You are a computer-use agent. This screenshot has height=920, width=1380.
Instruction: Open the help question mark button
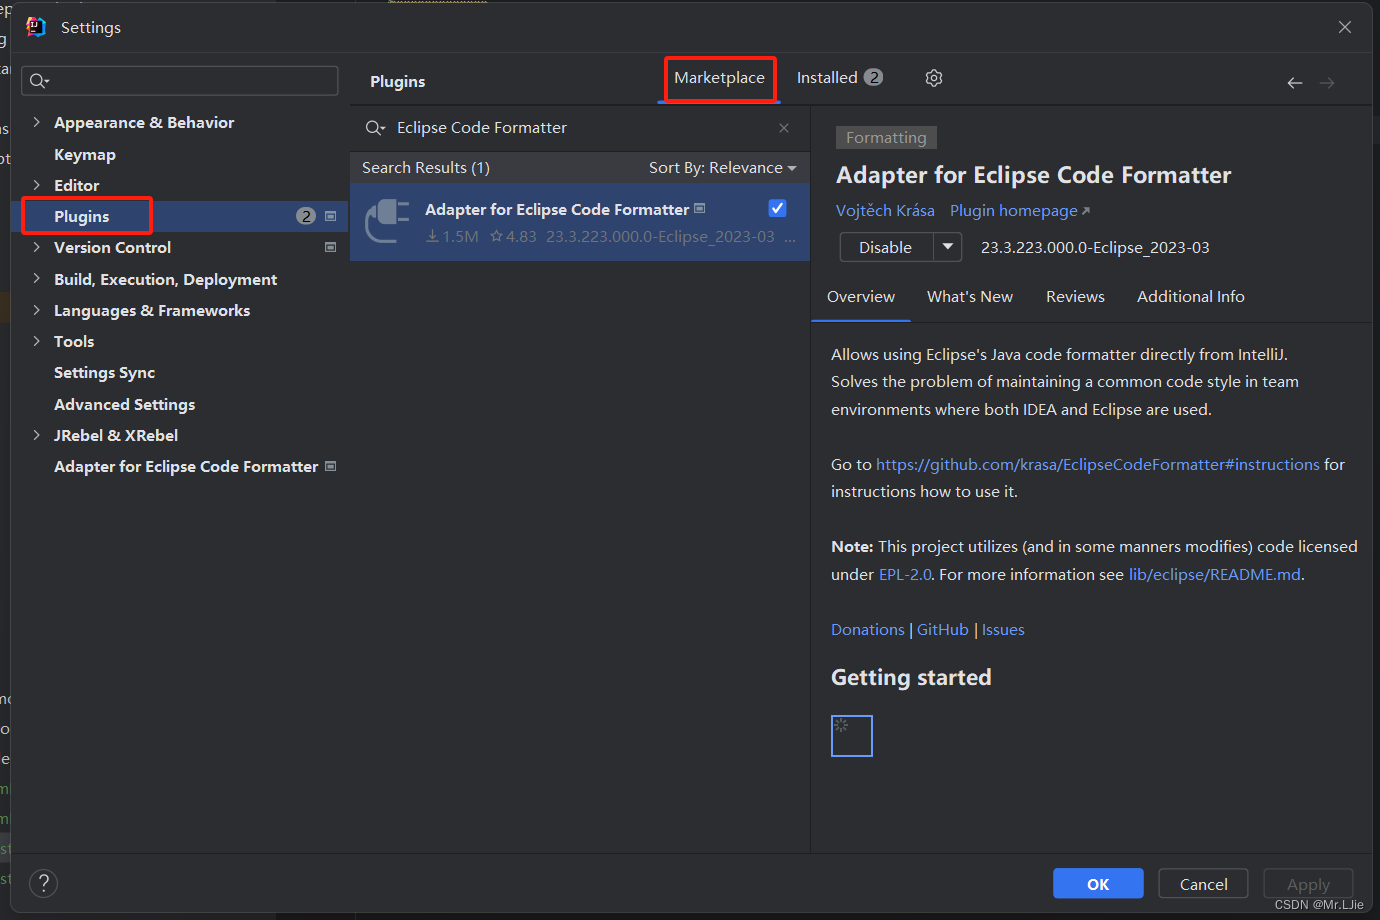click(x=44, y=883)
